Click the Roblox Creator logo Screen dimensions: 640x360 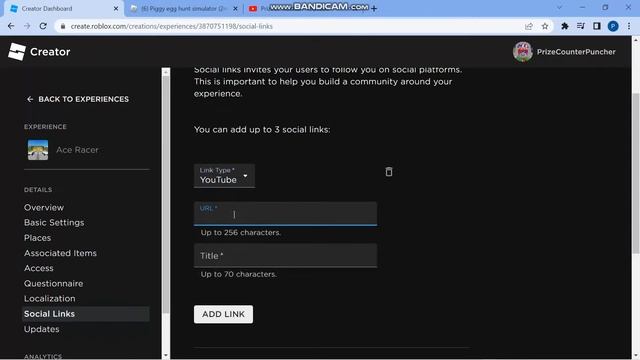pos(17,52)
